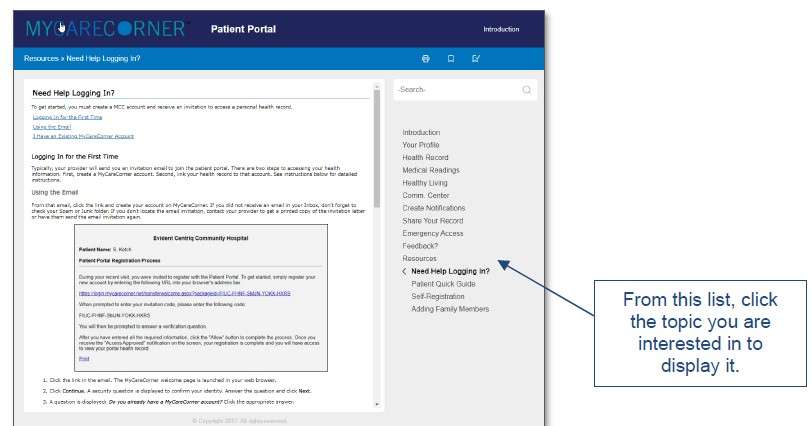Click the bookmark icon in blue toolbar

pyautogui.click(x=451, y=58)
